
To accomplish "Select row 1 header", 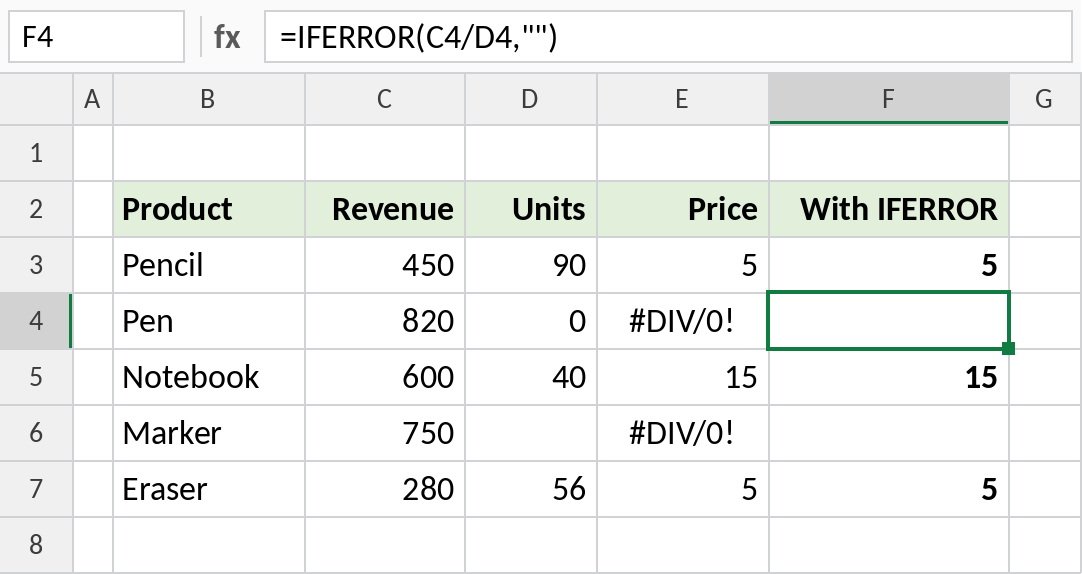I will (36, 153).
